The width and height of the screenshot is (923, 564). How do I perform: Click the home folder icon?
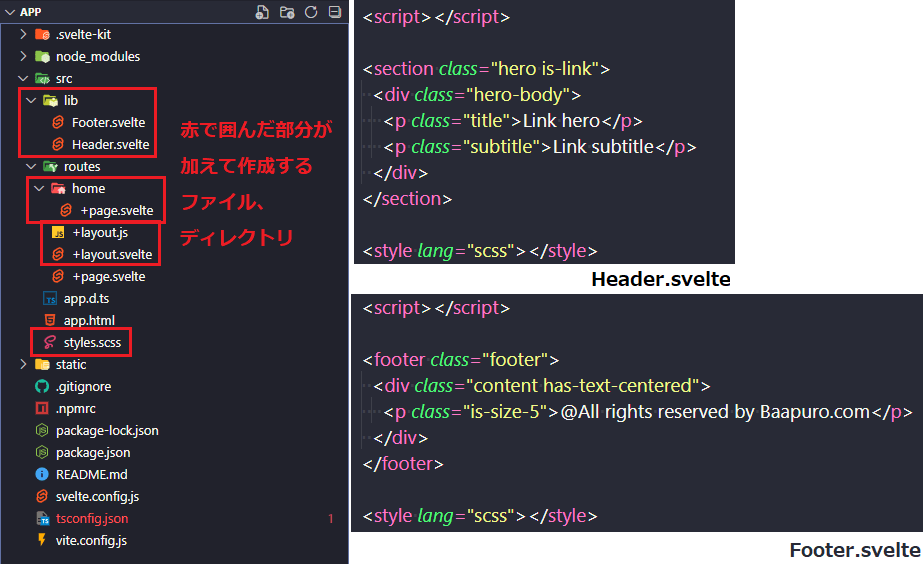click(58, 188)
